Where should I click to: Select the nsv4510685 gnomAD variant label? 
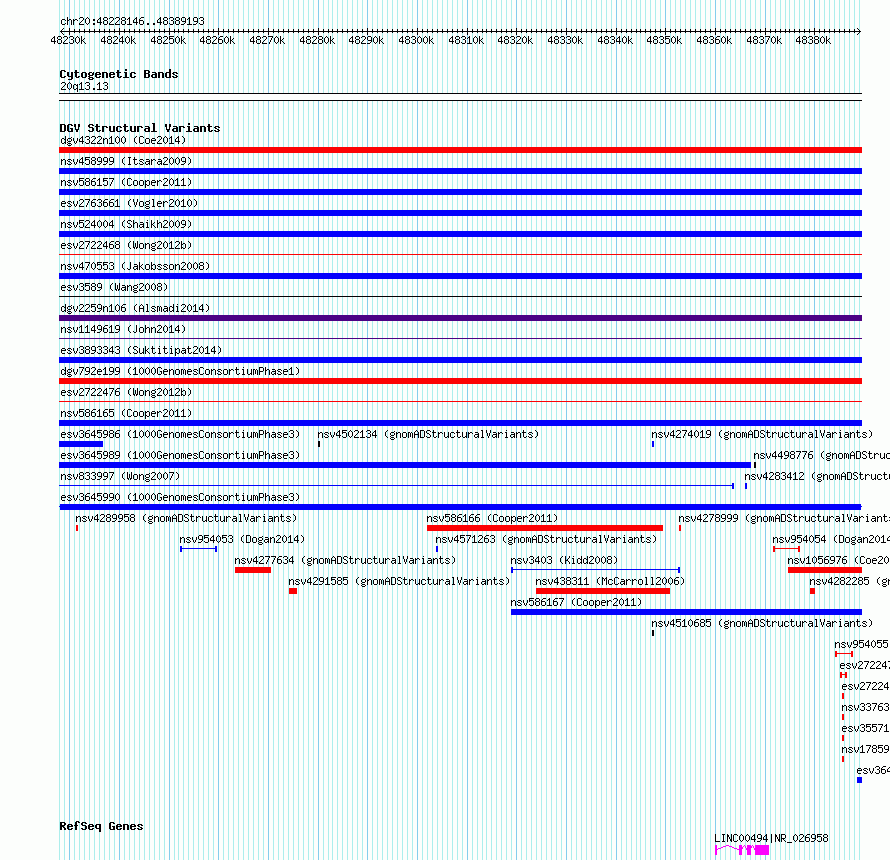[762, 623]
